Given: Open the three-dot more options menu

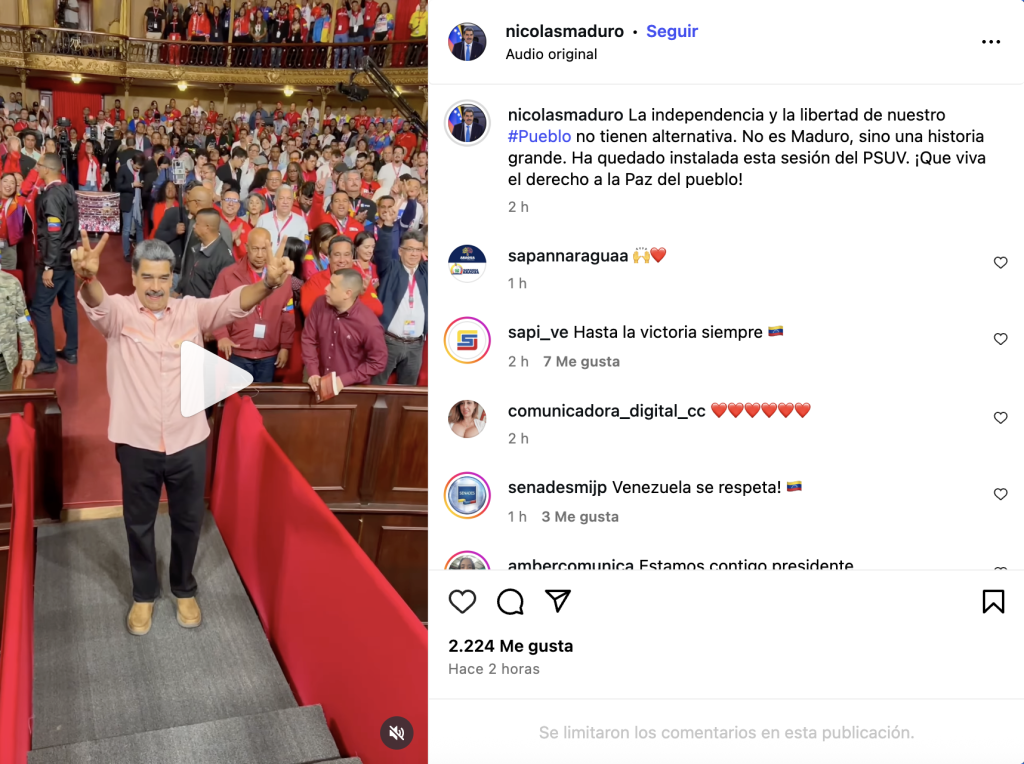Looking at the screenshot, I should pos(991,42).
